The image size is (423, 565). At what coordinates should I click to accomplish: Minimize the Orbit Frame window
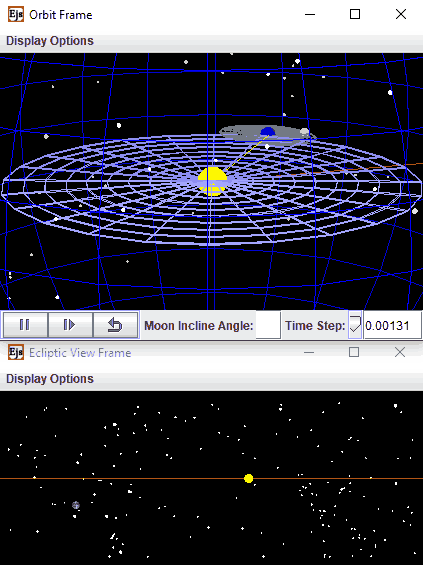(310, 14)
